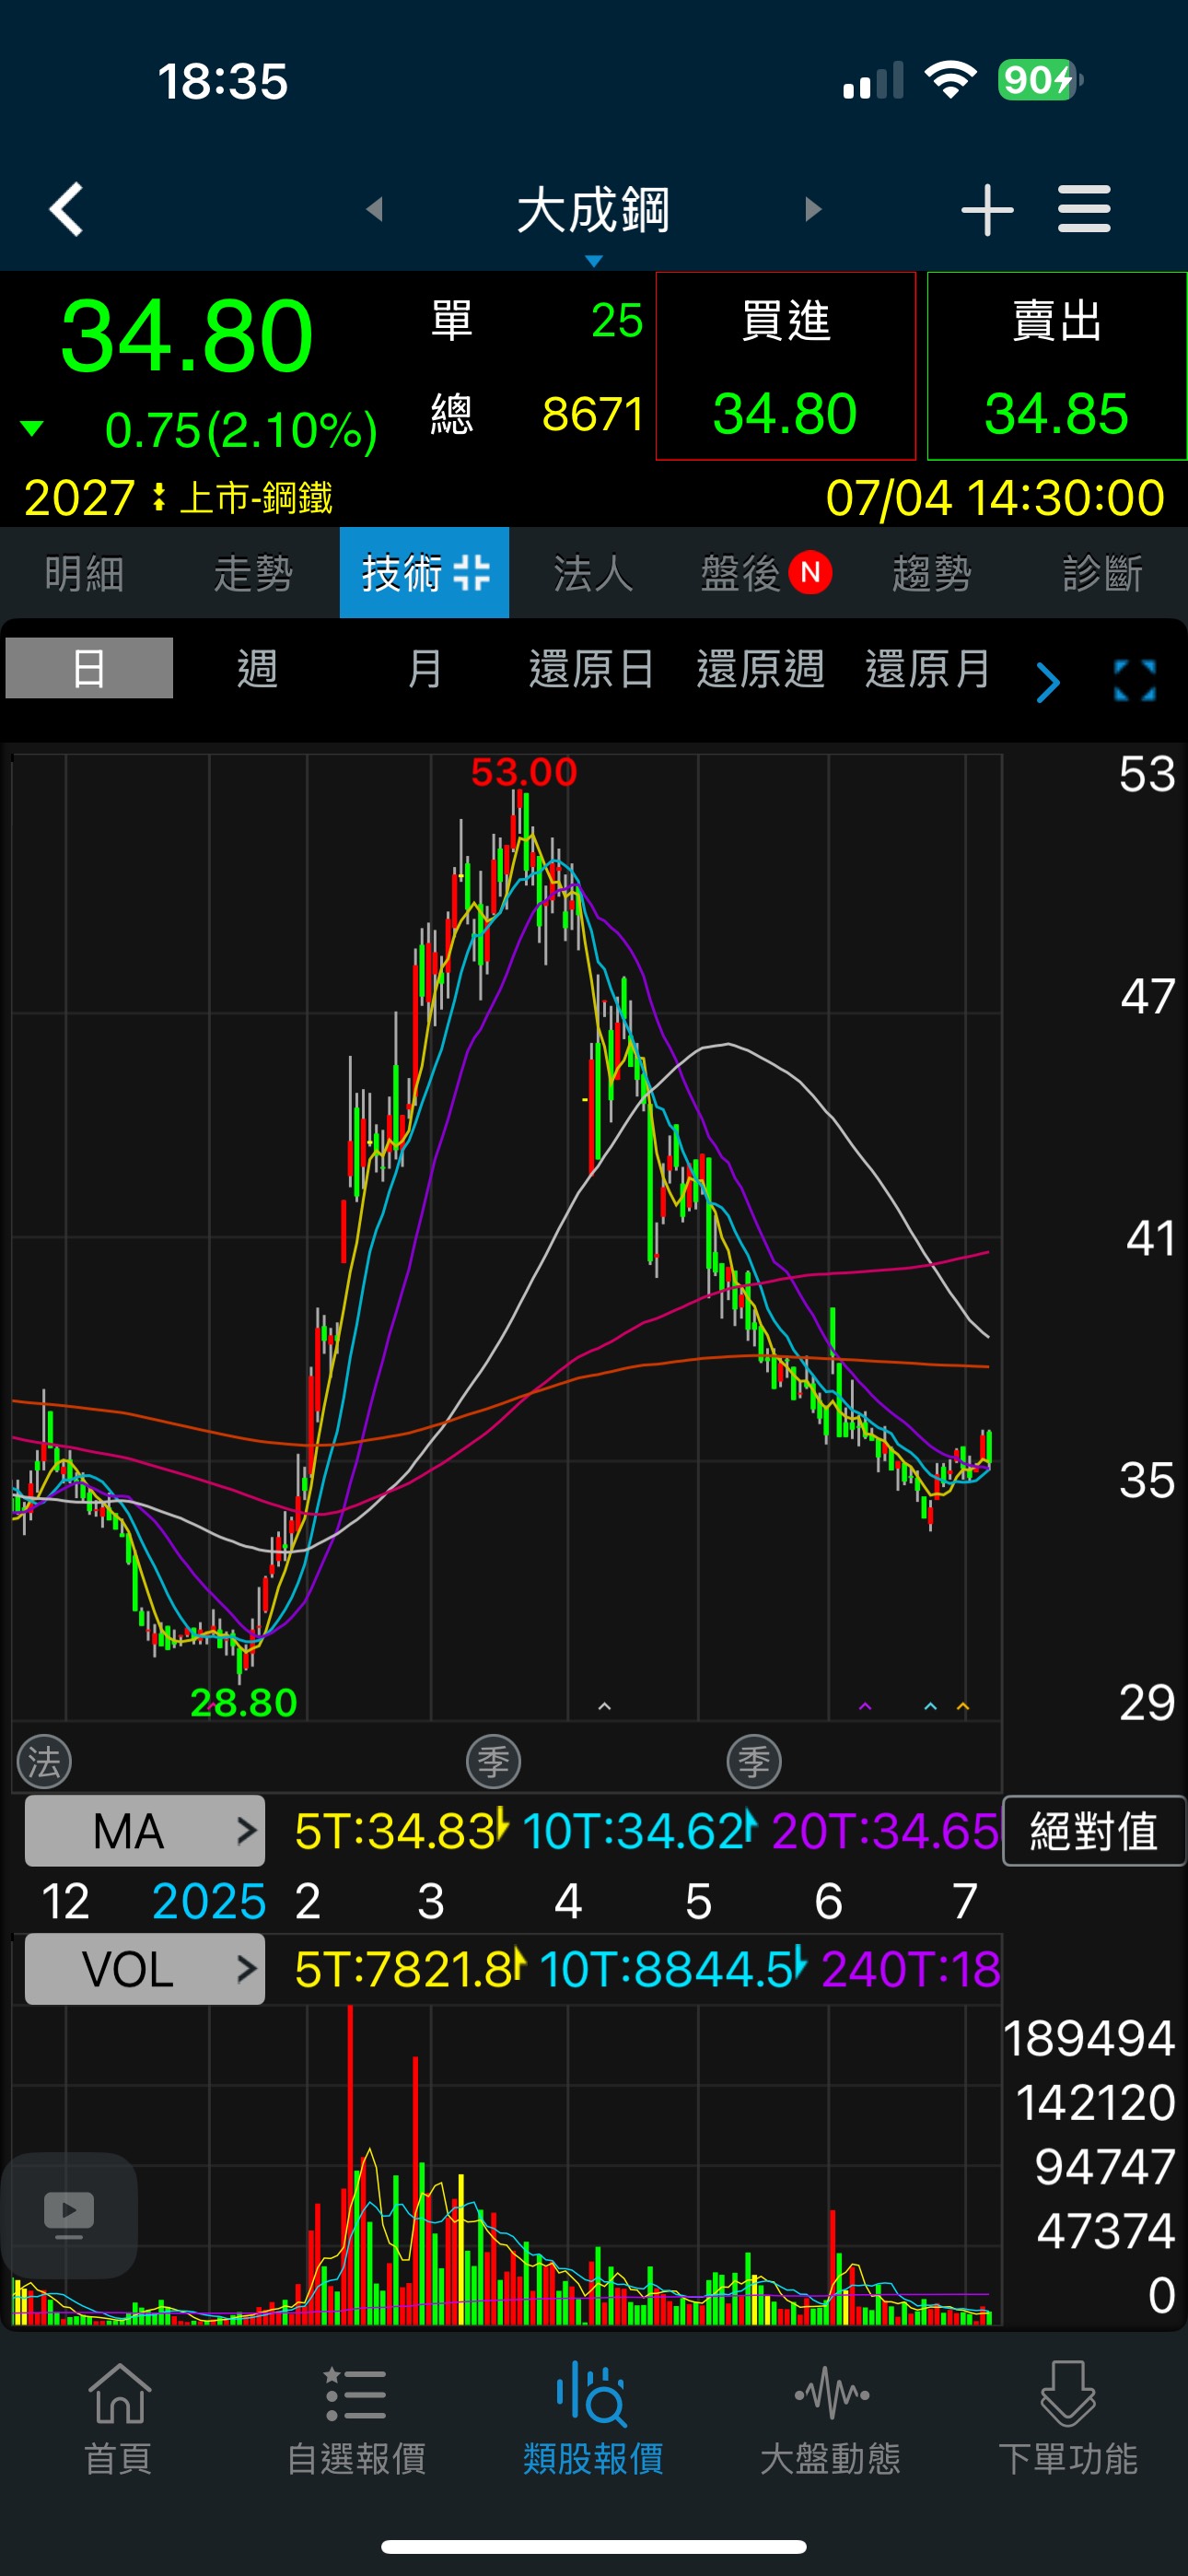Tap the 2025 year label on axis
This screenshot has width=1188, height=2576.
coord(209,1901)
